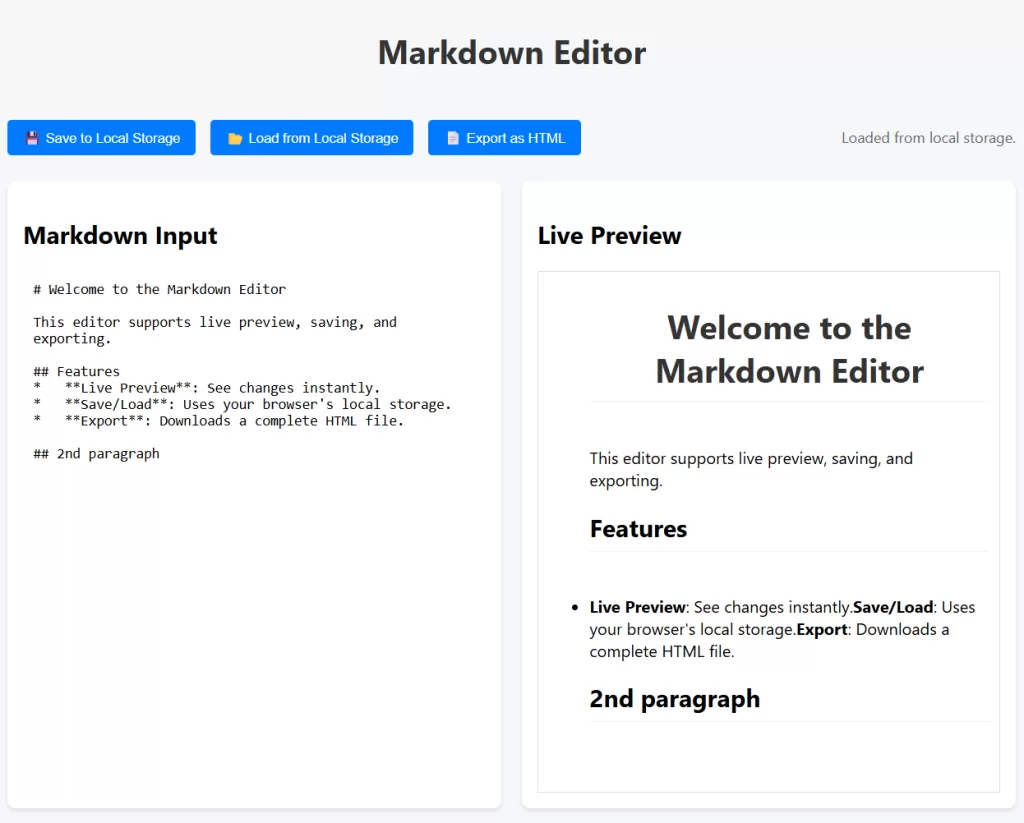Click the "Markdown Editor" page title
The height and width of the screenshot is (823, 1024).
(511, 52)
